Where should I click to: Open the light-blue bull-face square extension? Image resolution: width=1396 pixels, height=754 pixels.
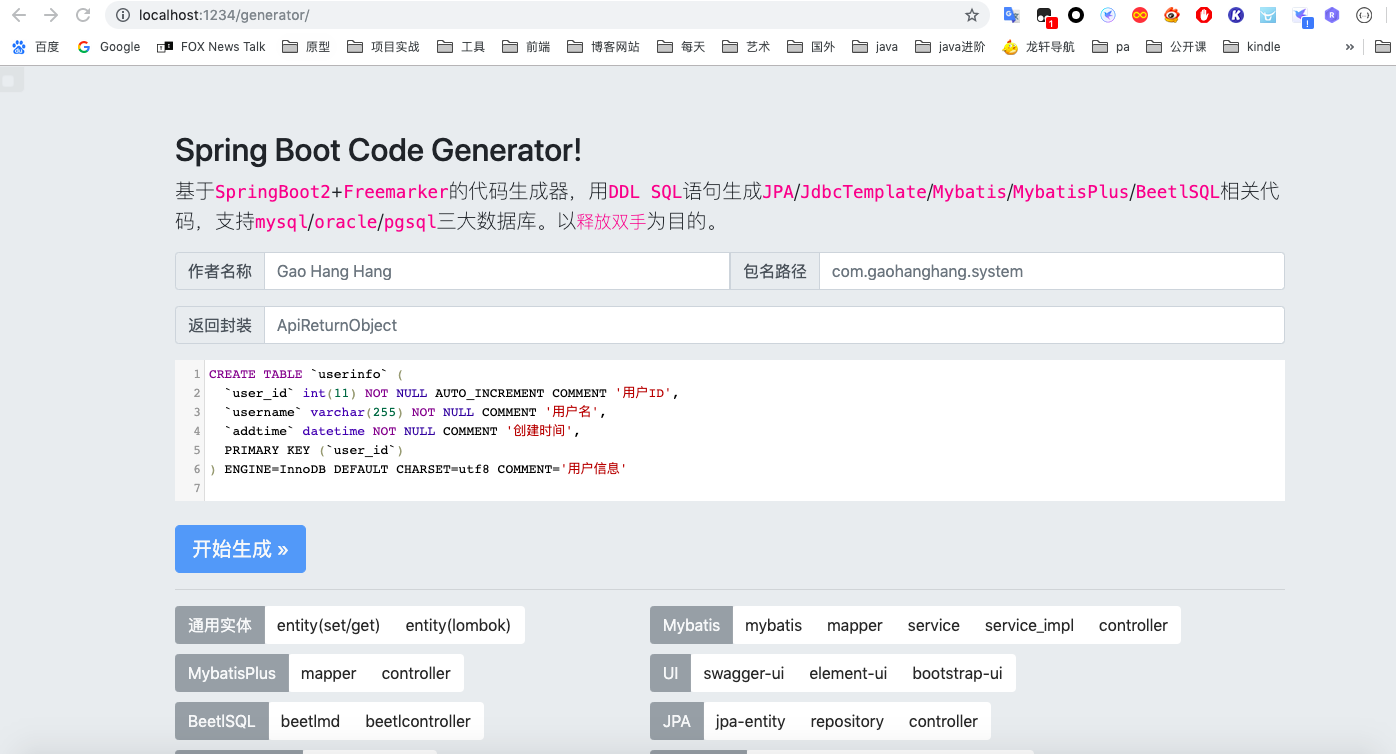click(x=1268, y=15)
